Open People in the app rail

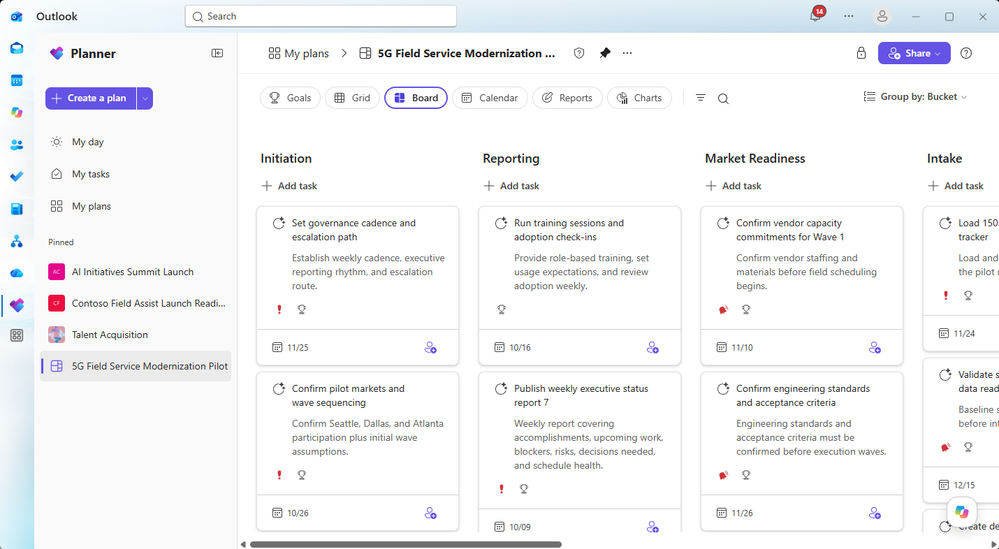click(x=17, y=145)
